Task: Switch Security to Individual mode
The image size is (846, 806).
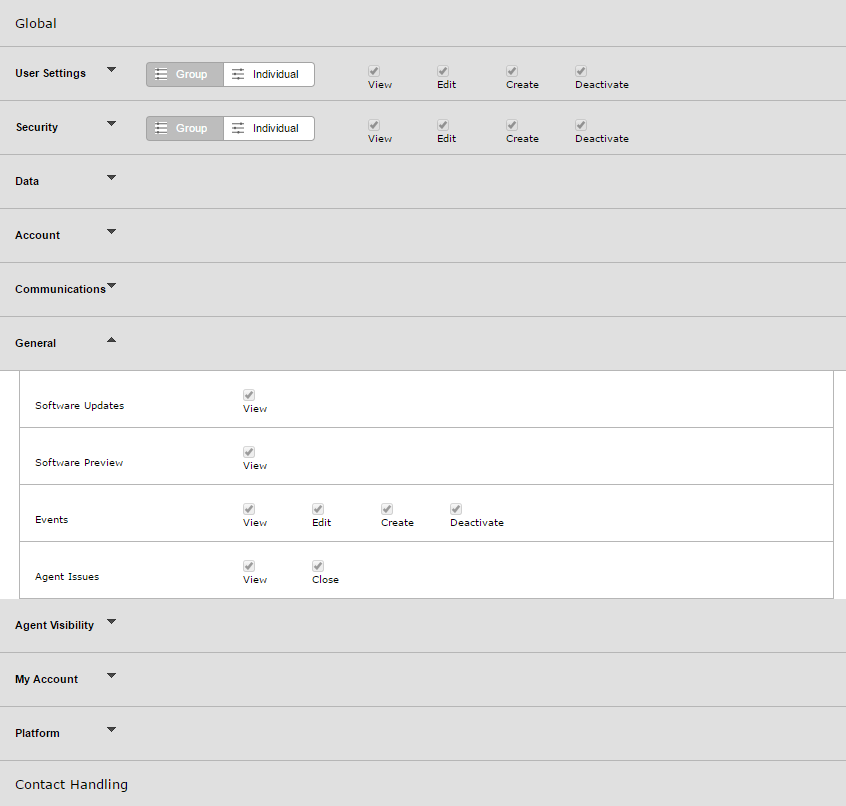Action: click(x=269, y=128)
